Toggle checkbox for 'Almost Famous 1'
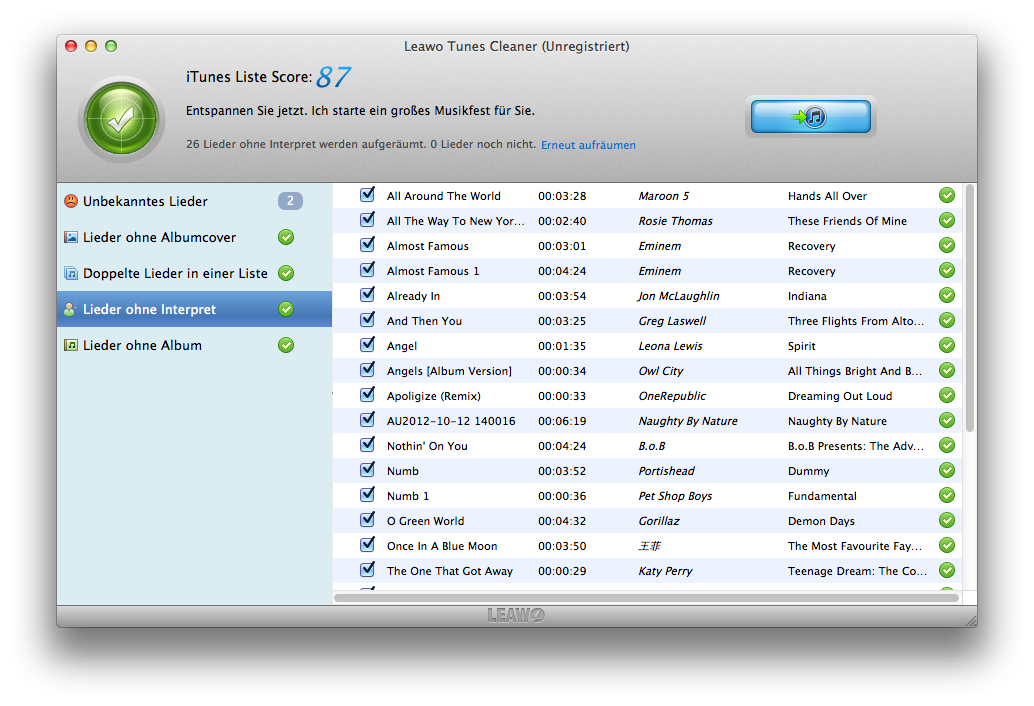This screenshot has width=1034, height=706. 367,270
